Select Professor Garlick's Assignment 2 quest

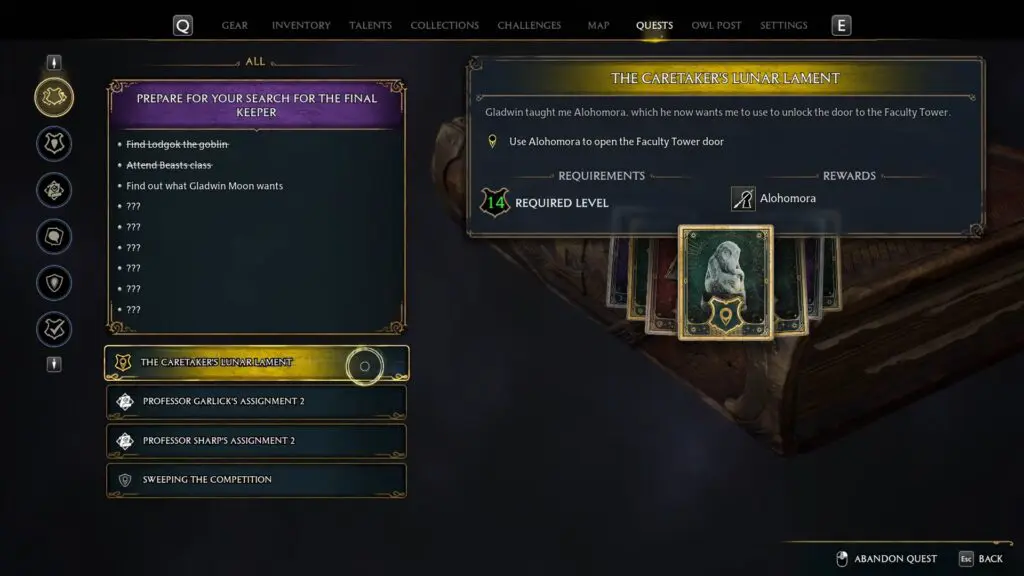(257, 402)
